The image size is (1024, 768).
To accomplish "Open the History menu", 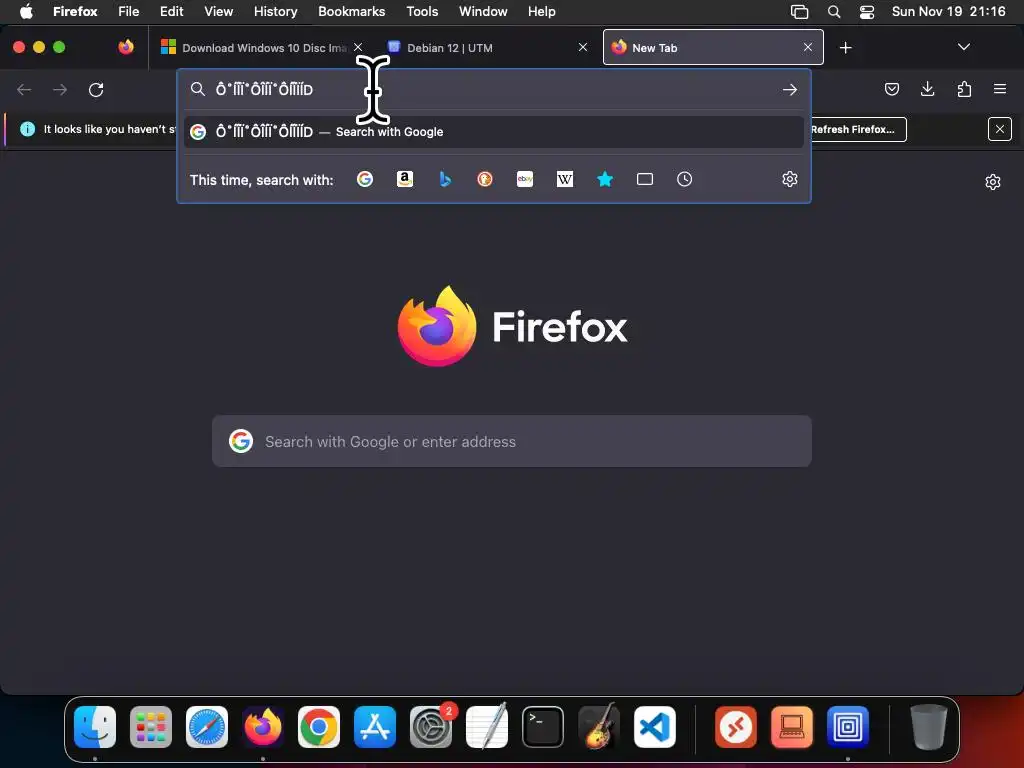I will coord(276,11).
